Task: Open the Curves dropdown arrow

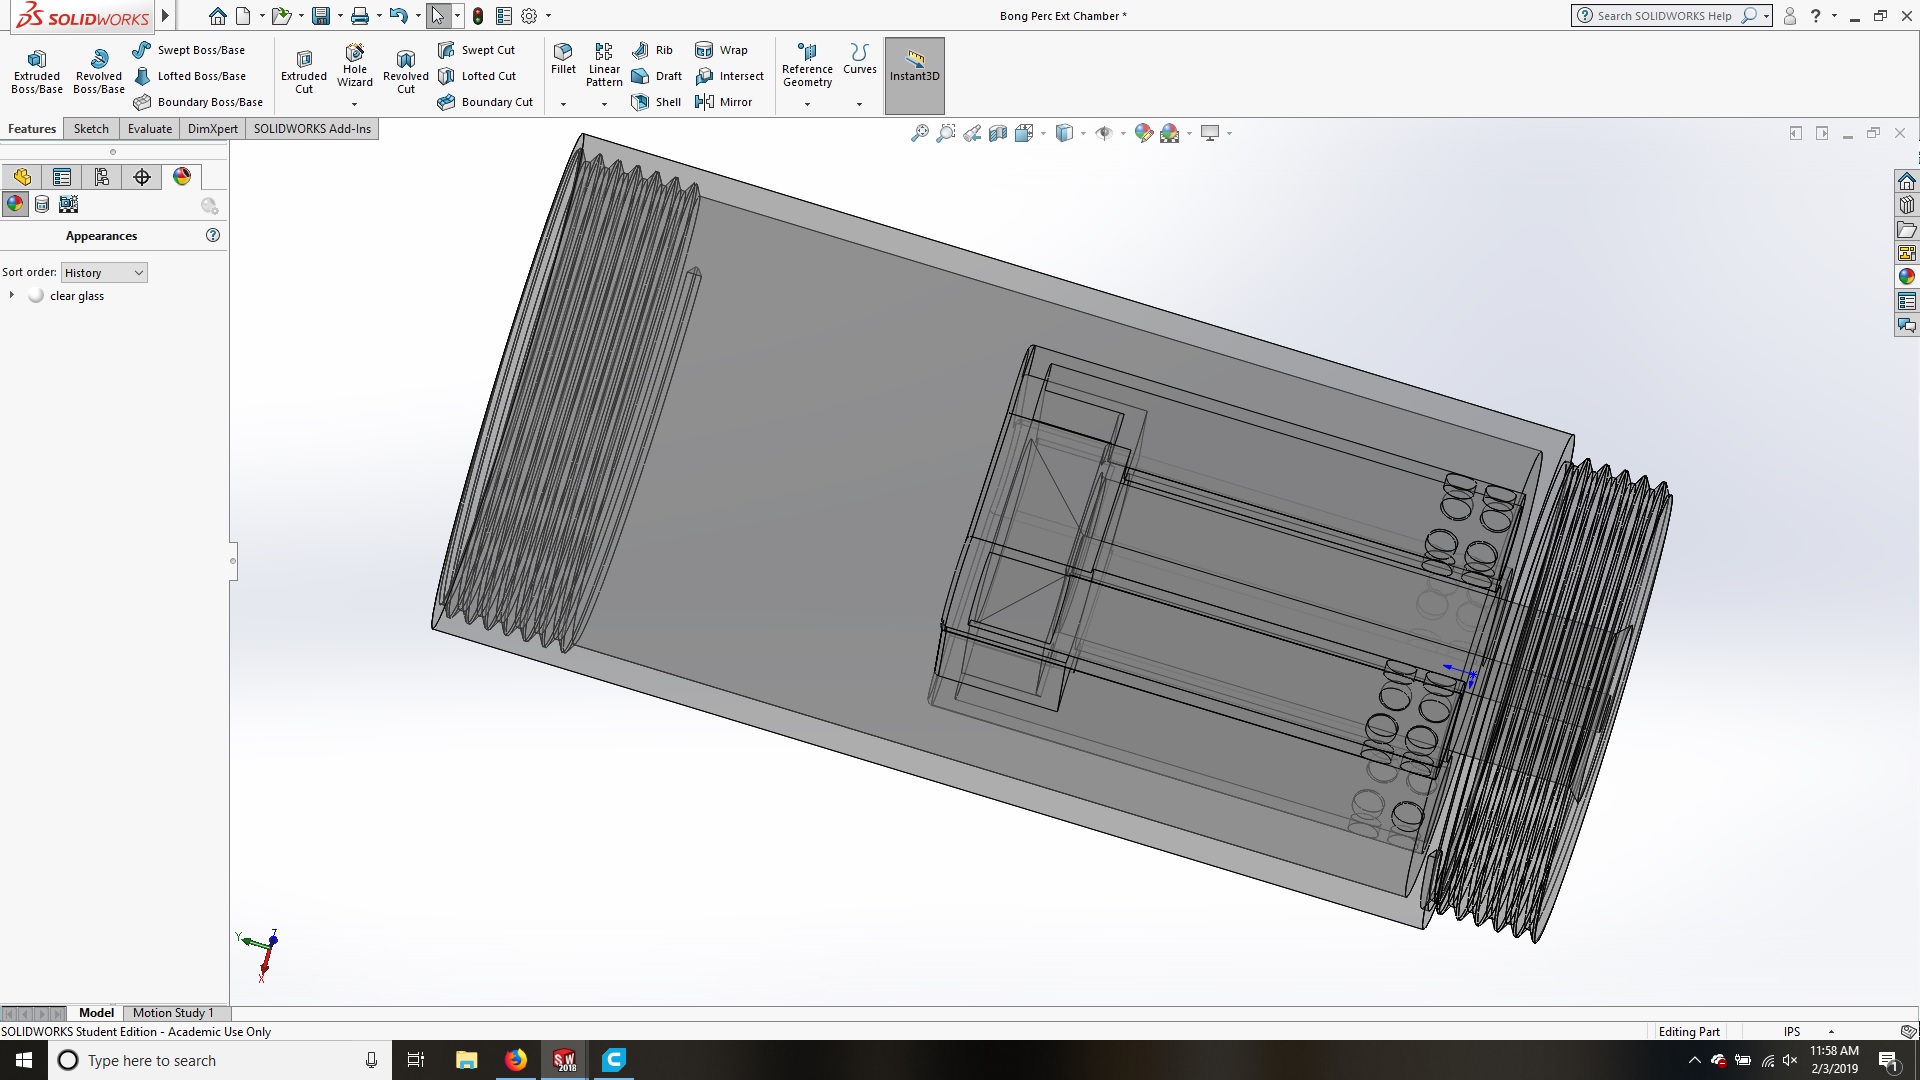Action: click(859, 104)
